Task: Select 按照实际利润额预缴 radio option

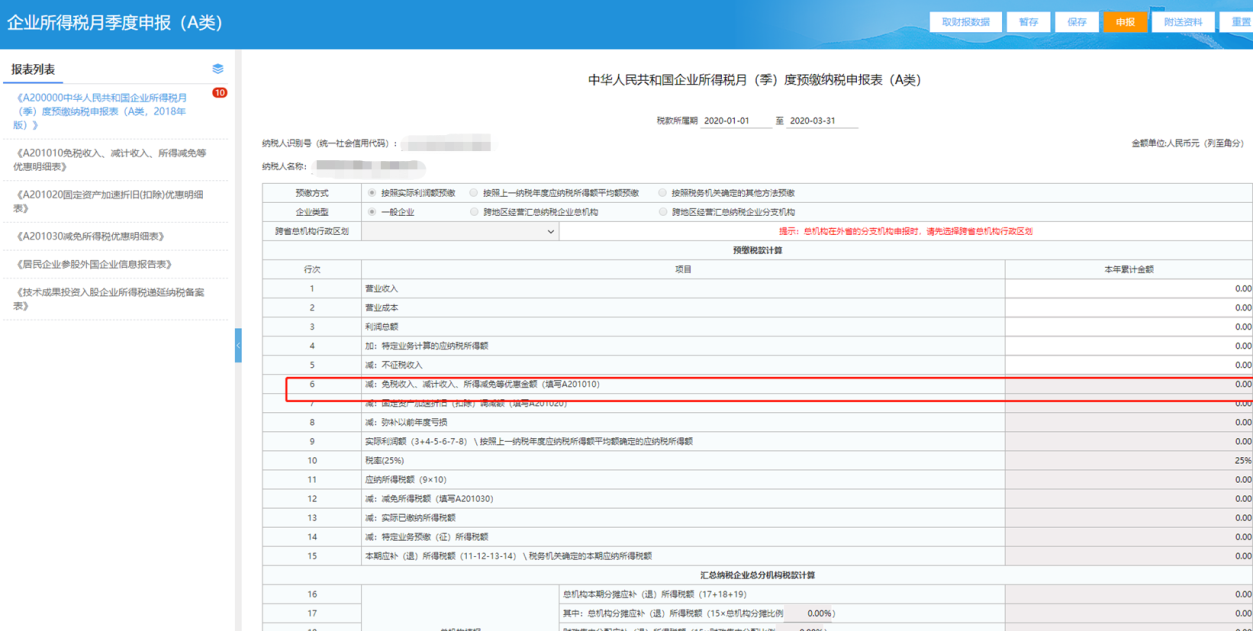Action: click(x=372, y=193)
